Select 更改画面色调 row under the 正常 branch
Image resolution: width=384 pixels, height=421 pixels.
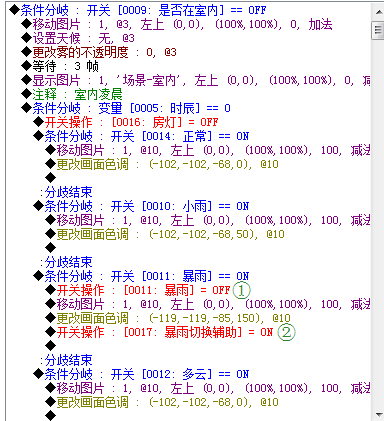(x=162, y=164)
